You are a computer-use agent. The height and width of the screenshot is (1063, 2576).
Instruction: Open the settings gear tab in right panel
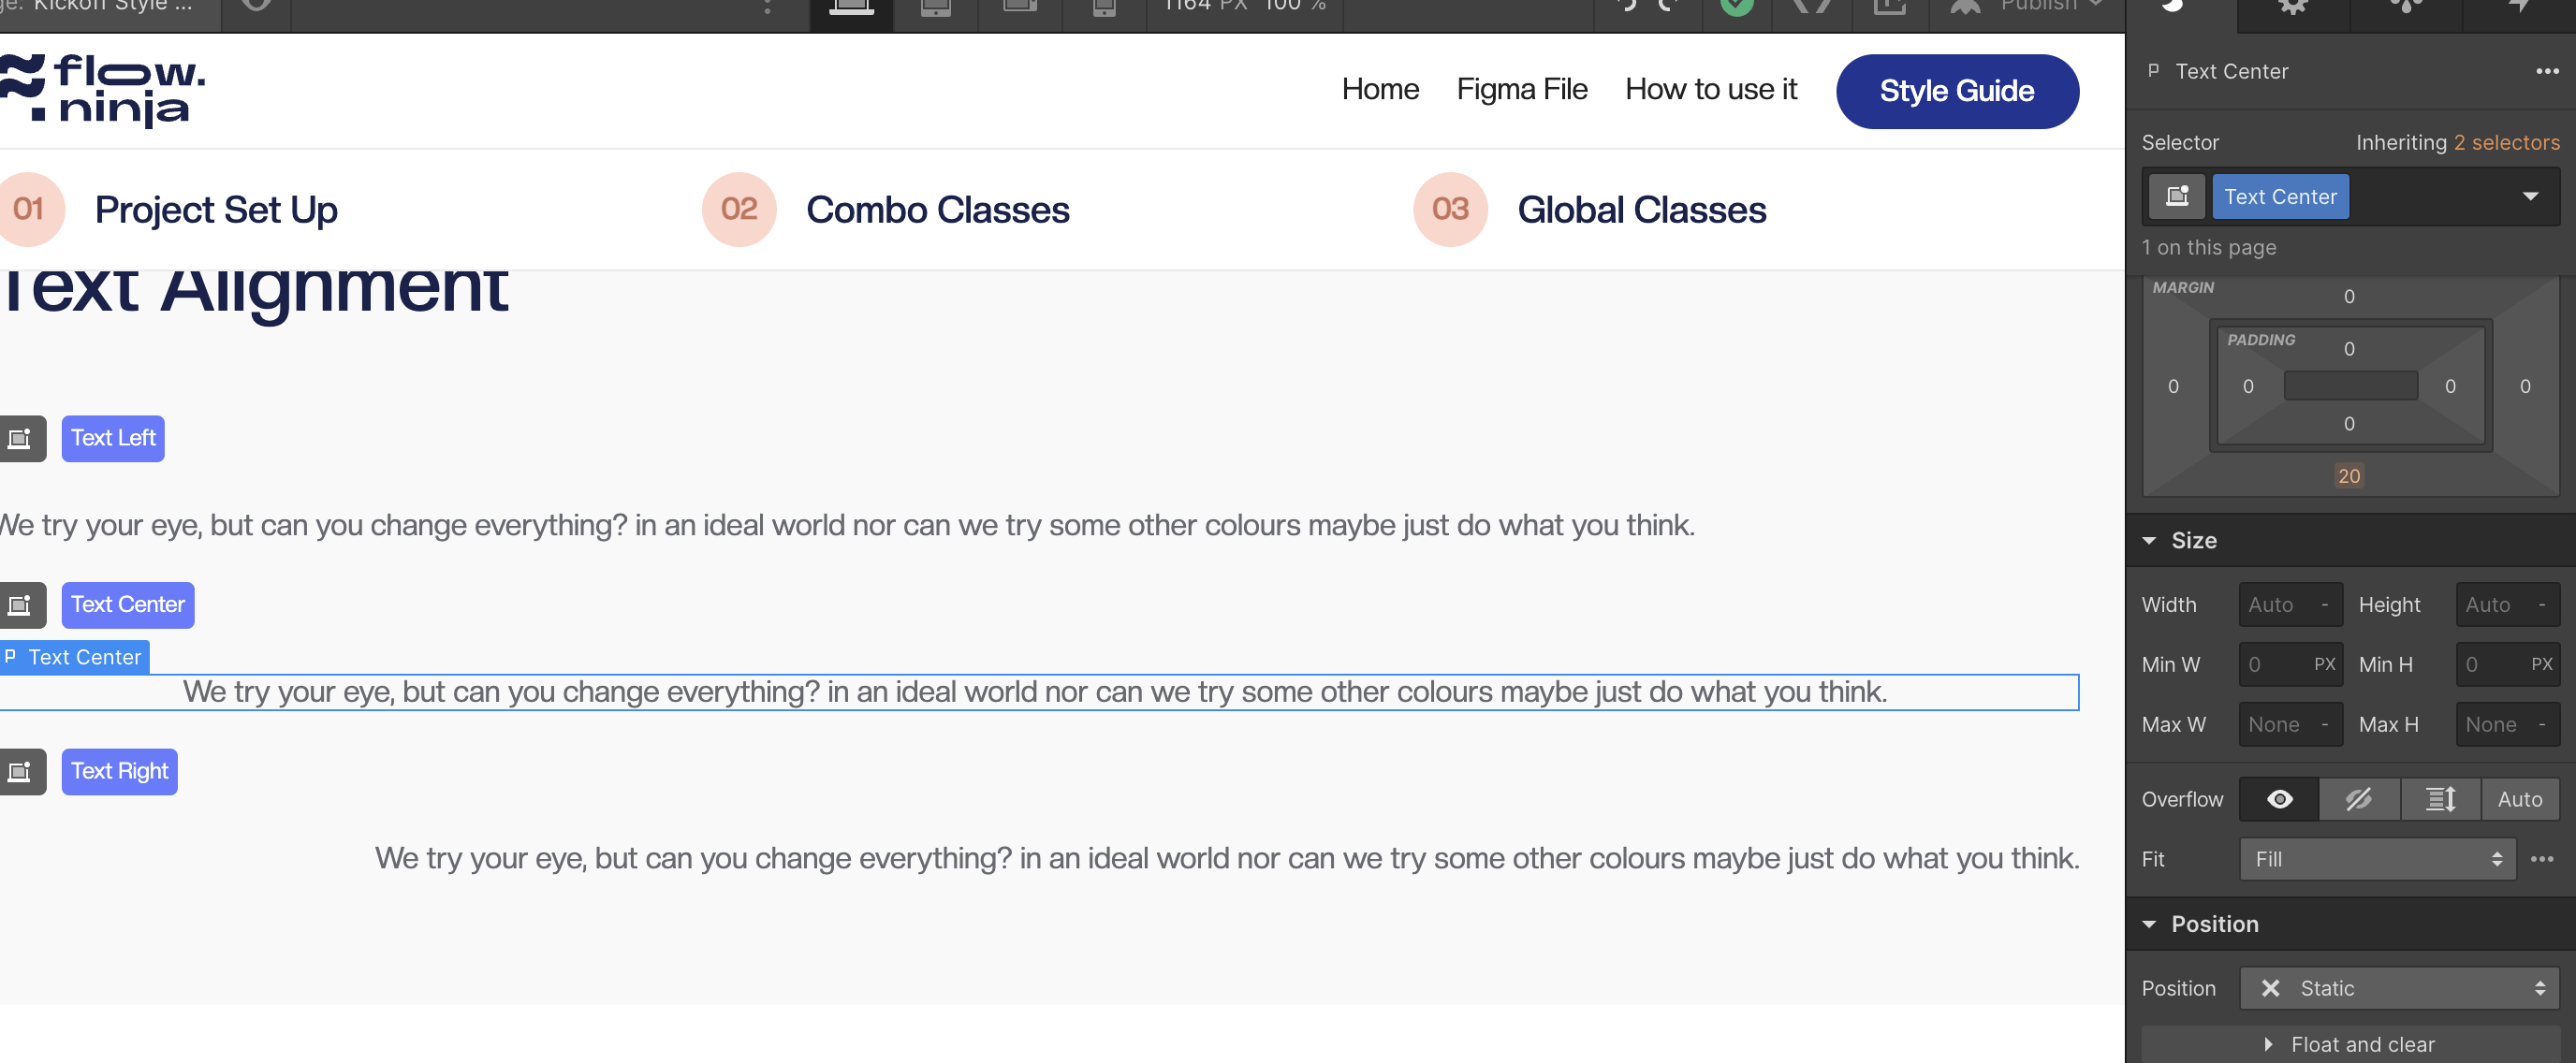click(x=2292, y=8)
